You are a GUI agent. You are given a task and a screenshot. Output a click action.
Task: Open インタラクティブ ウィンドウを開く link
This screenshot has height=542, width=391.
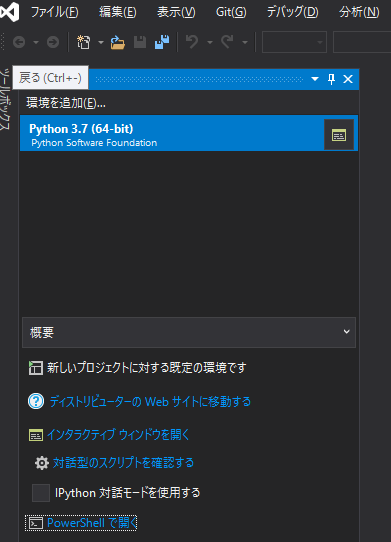[x=118, y=435]
